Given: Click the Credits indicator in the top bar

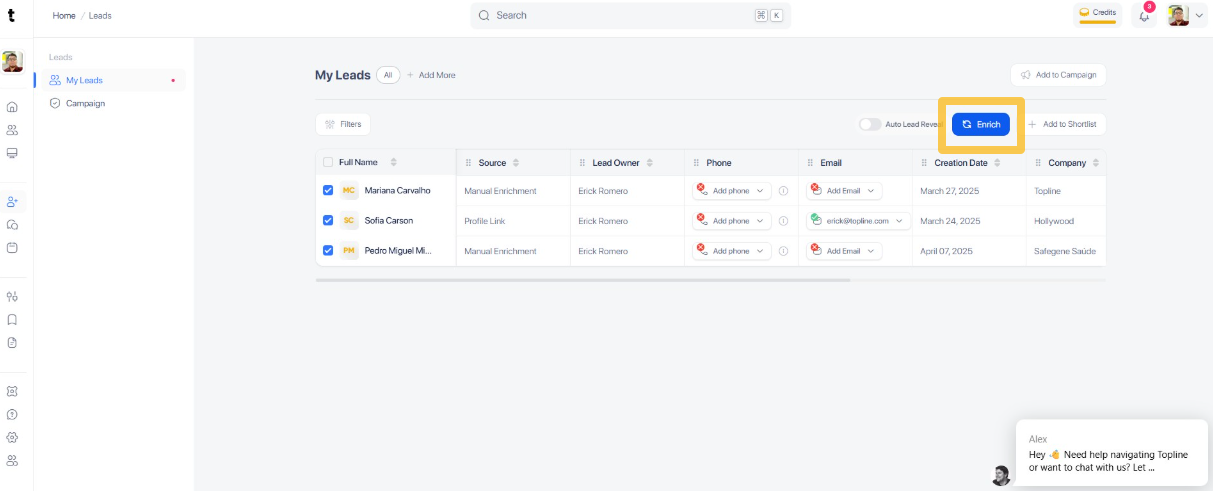Looking at the screenshot, I should point(1097,14).
